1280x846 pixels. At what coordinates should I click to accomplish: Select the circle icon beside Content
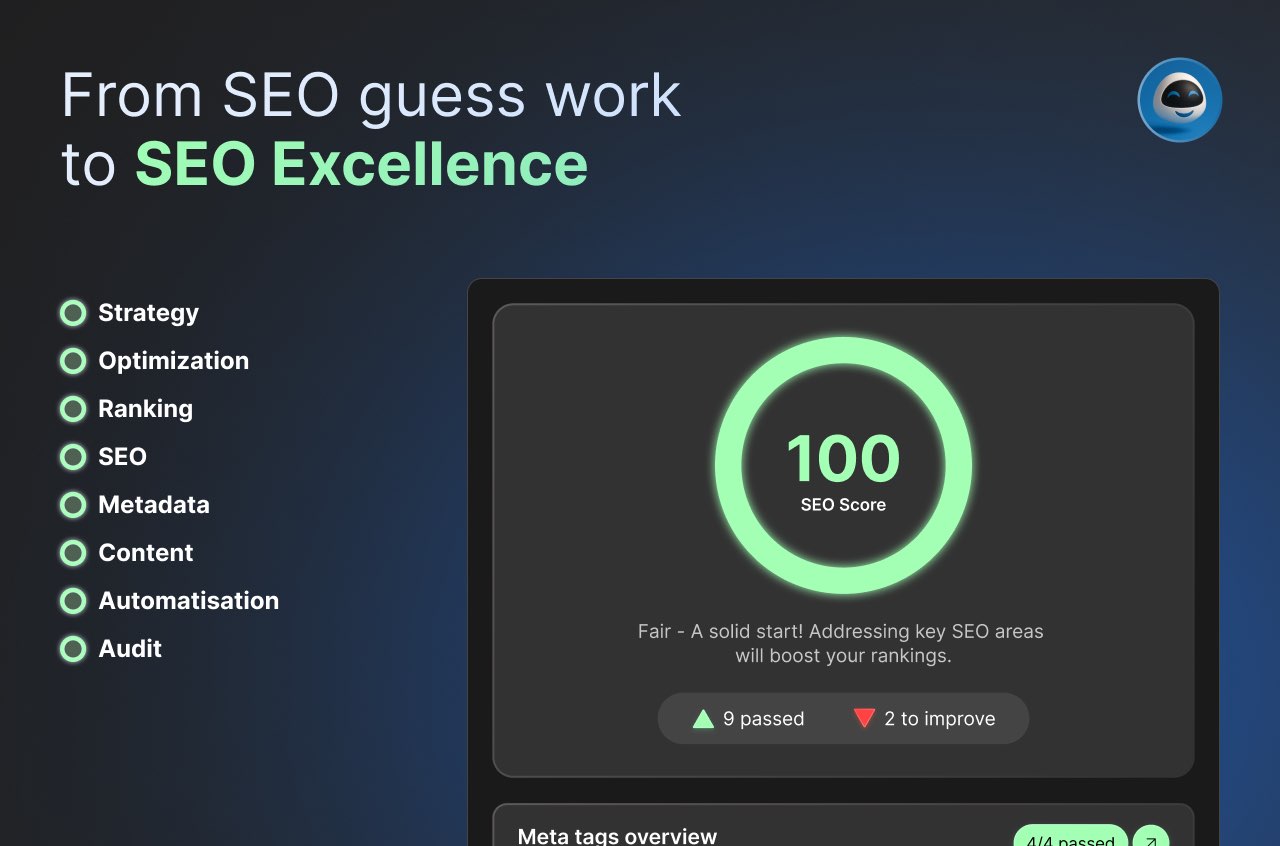click(x=73, y=553)
